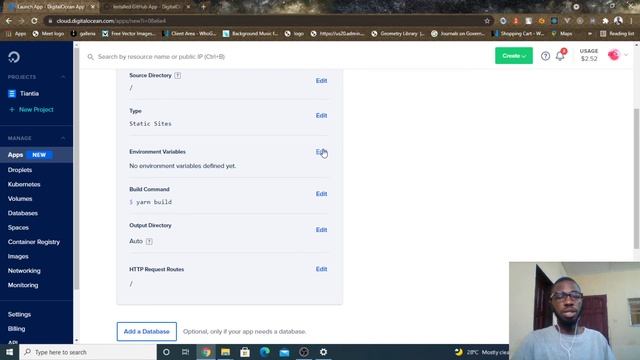
Task: Click the page vertical scrollbar
Action: tap(637, 178)
